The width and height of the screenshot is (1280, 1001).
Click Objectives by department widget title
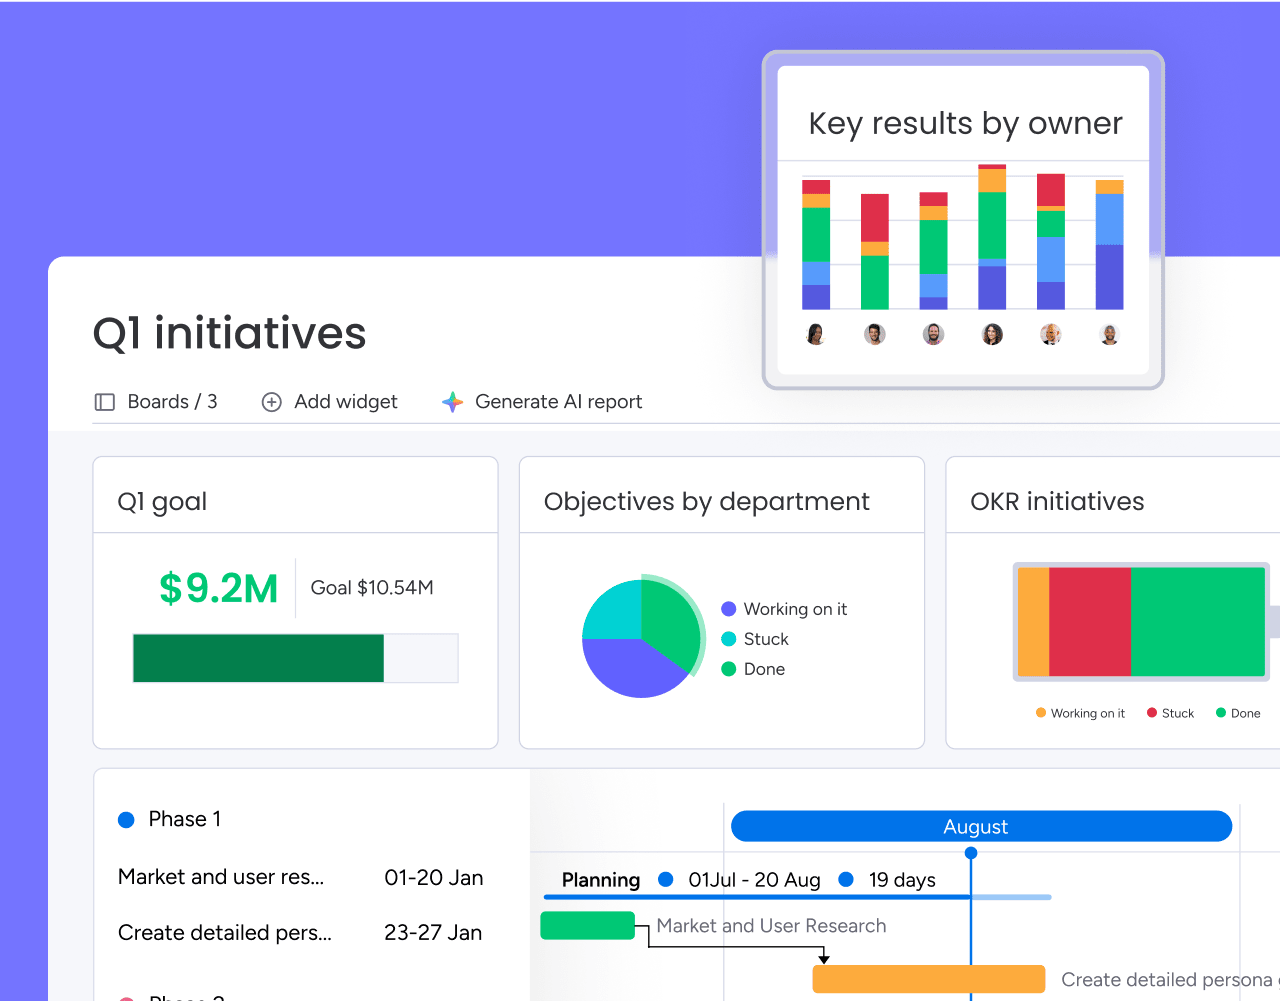click(707, 502)
